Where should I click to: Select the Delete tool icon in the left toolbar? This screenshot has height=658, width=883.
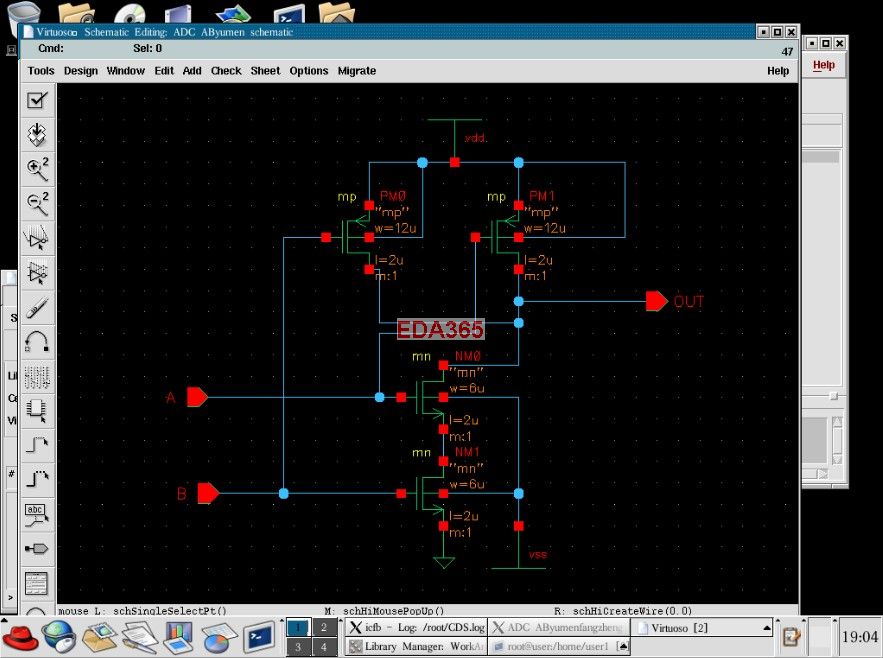(37, 307)
